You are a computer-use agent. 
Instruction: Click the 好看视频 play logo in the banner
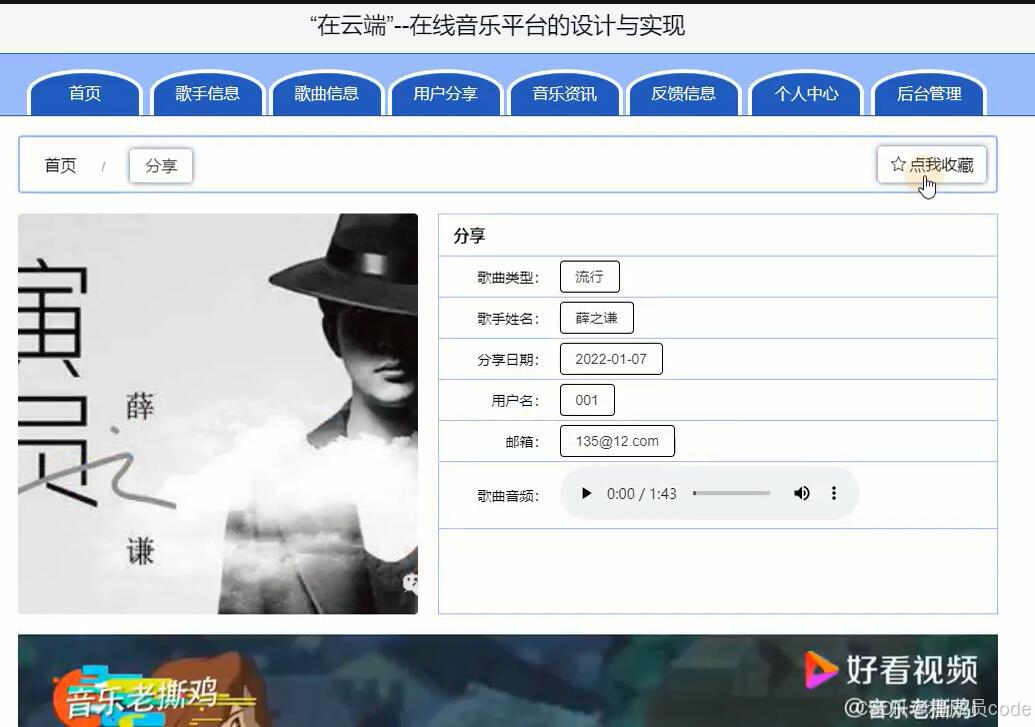pyautogui.click(x=819, y=670)
